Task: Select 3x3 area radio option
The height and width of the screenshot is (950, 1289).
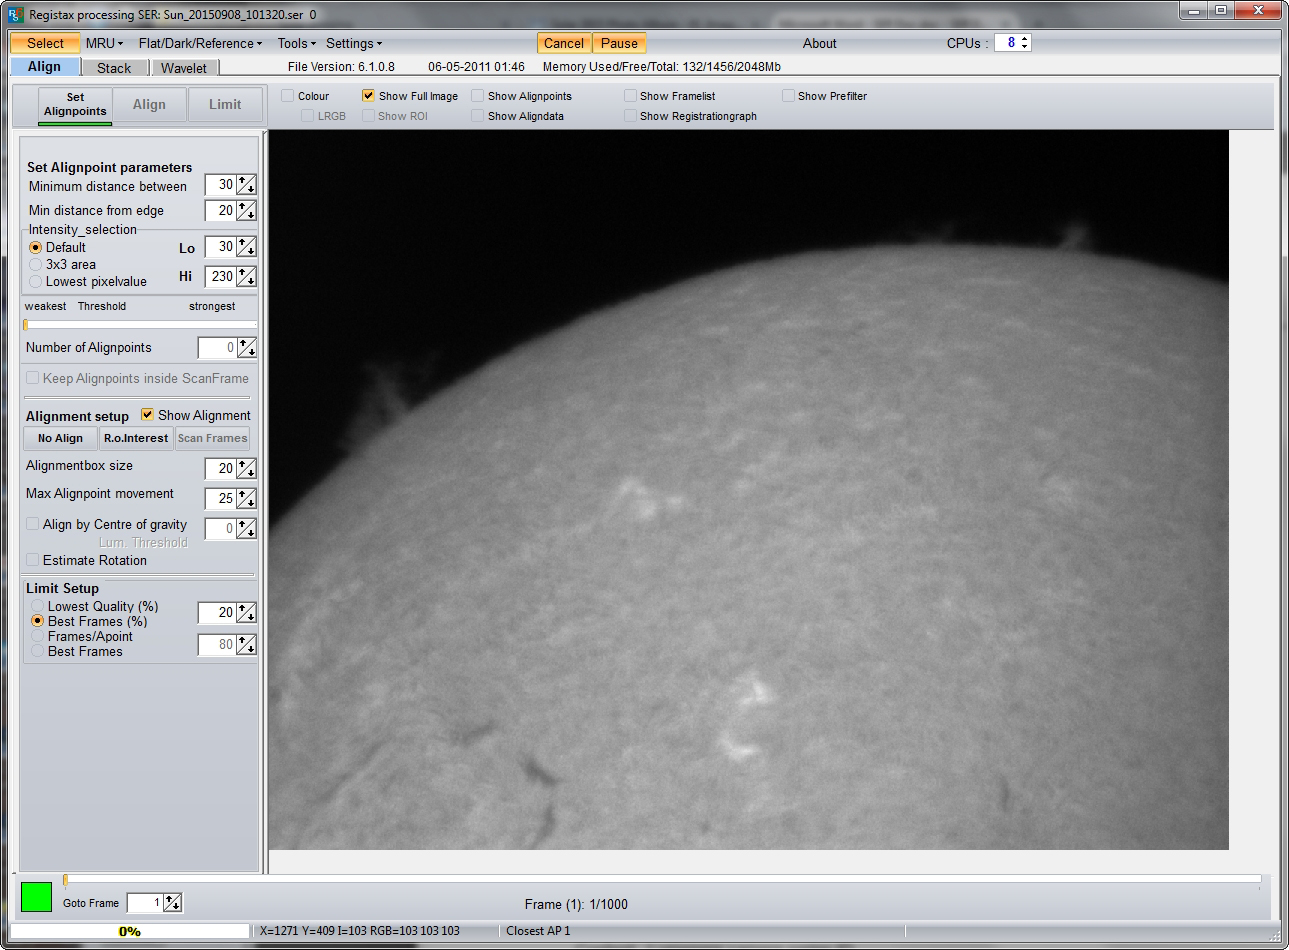Action: click(x=36, y=265)
